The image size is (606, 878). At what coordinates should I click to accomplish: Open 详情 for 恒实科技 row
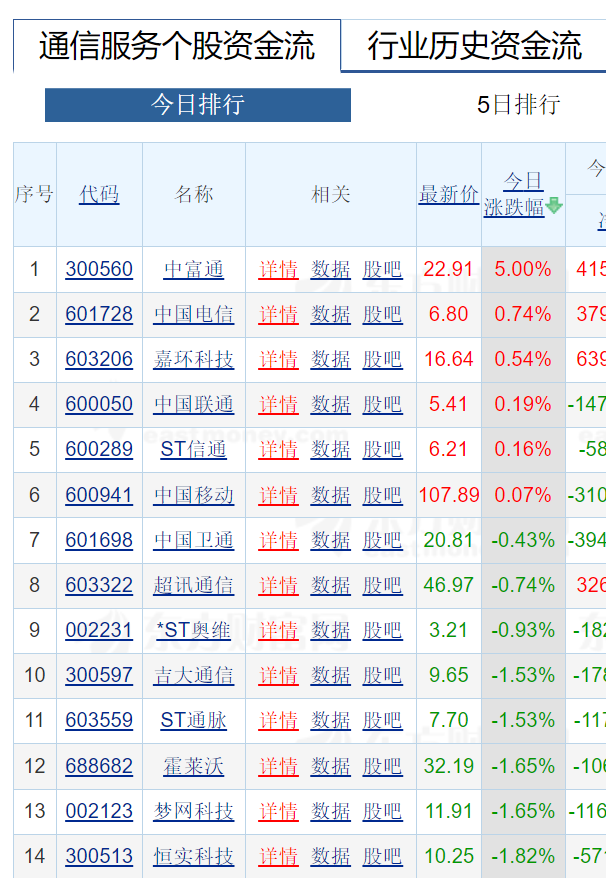point(278,856)
